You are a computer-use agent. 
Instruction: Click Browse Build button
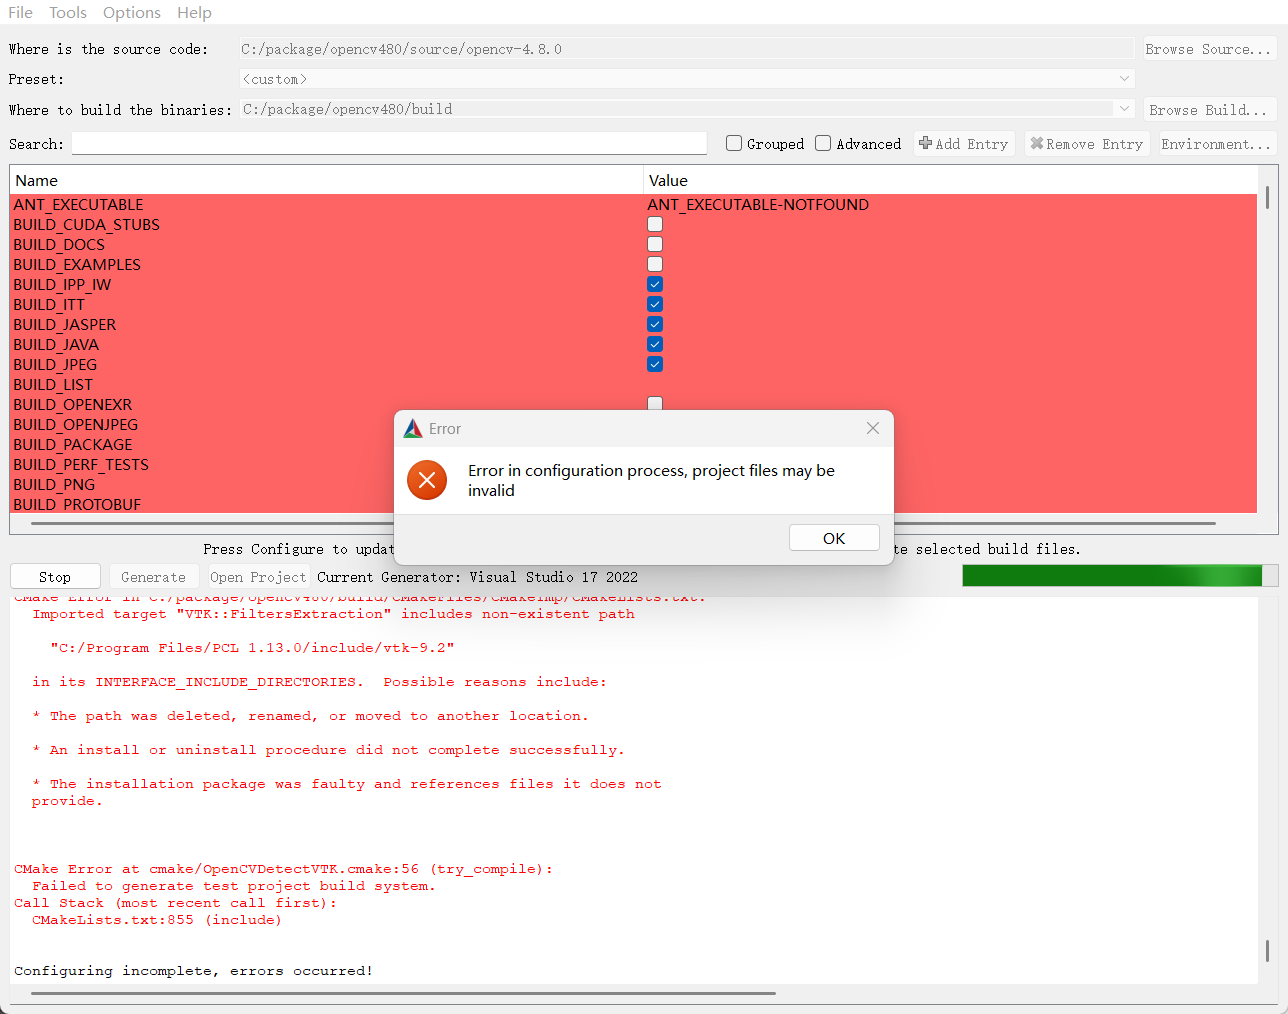tap(1208, 110)
